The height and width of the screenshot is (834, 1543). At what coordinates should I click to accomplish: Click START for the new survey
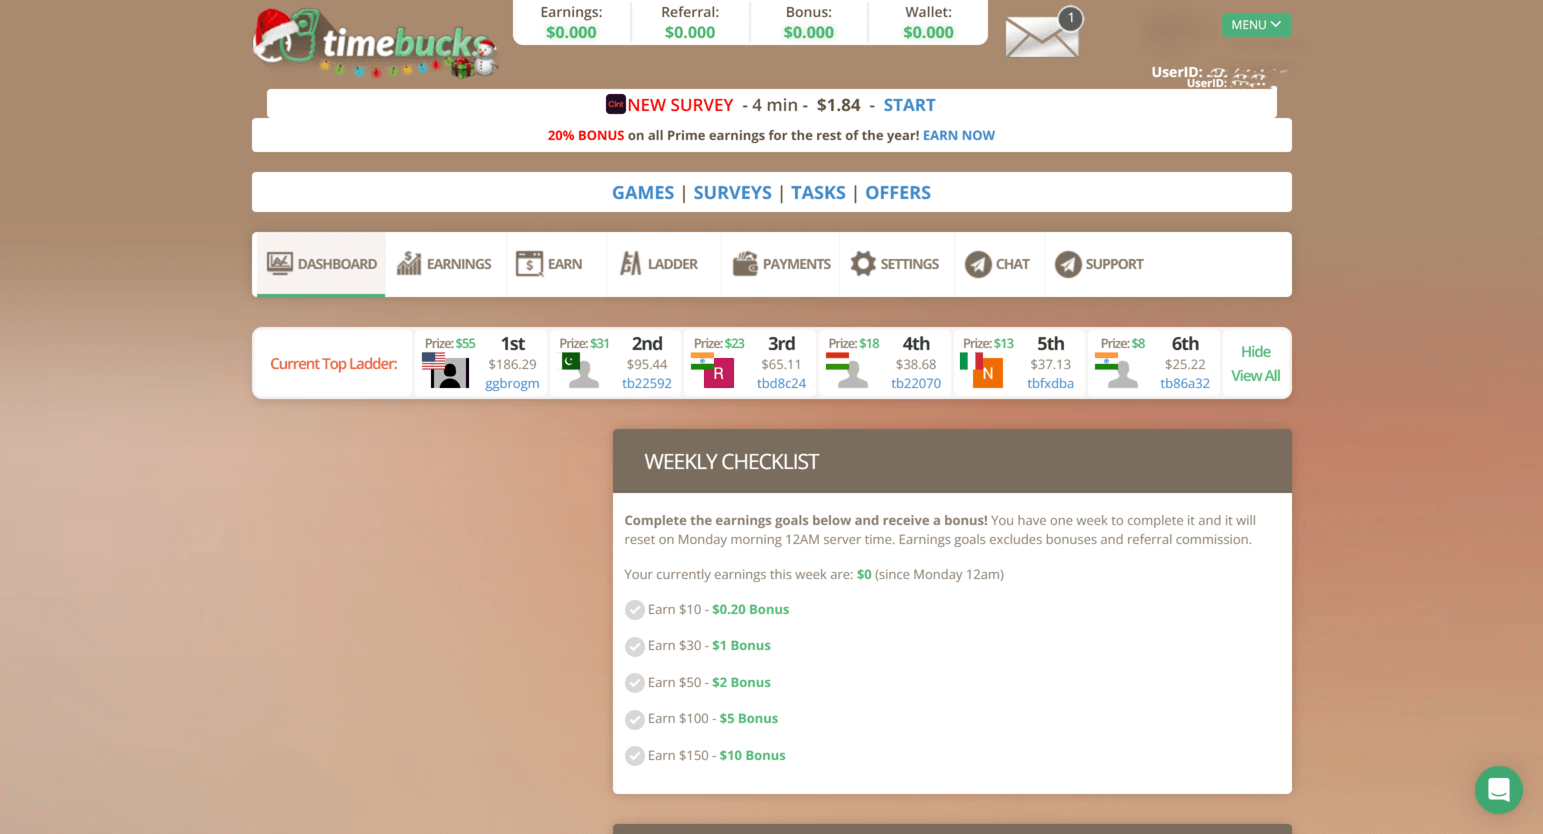point(909,105)
